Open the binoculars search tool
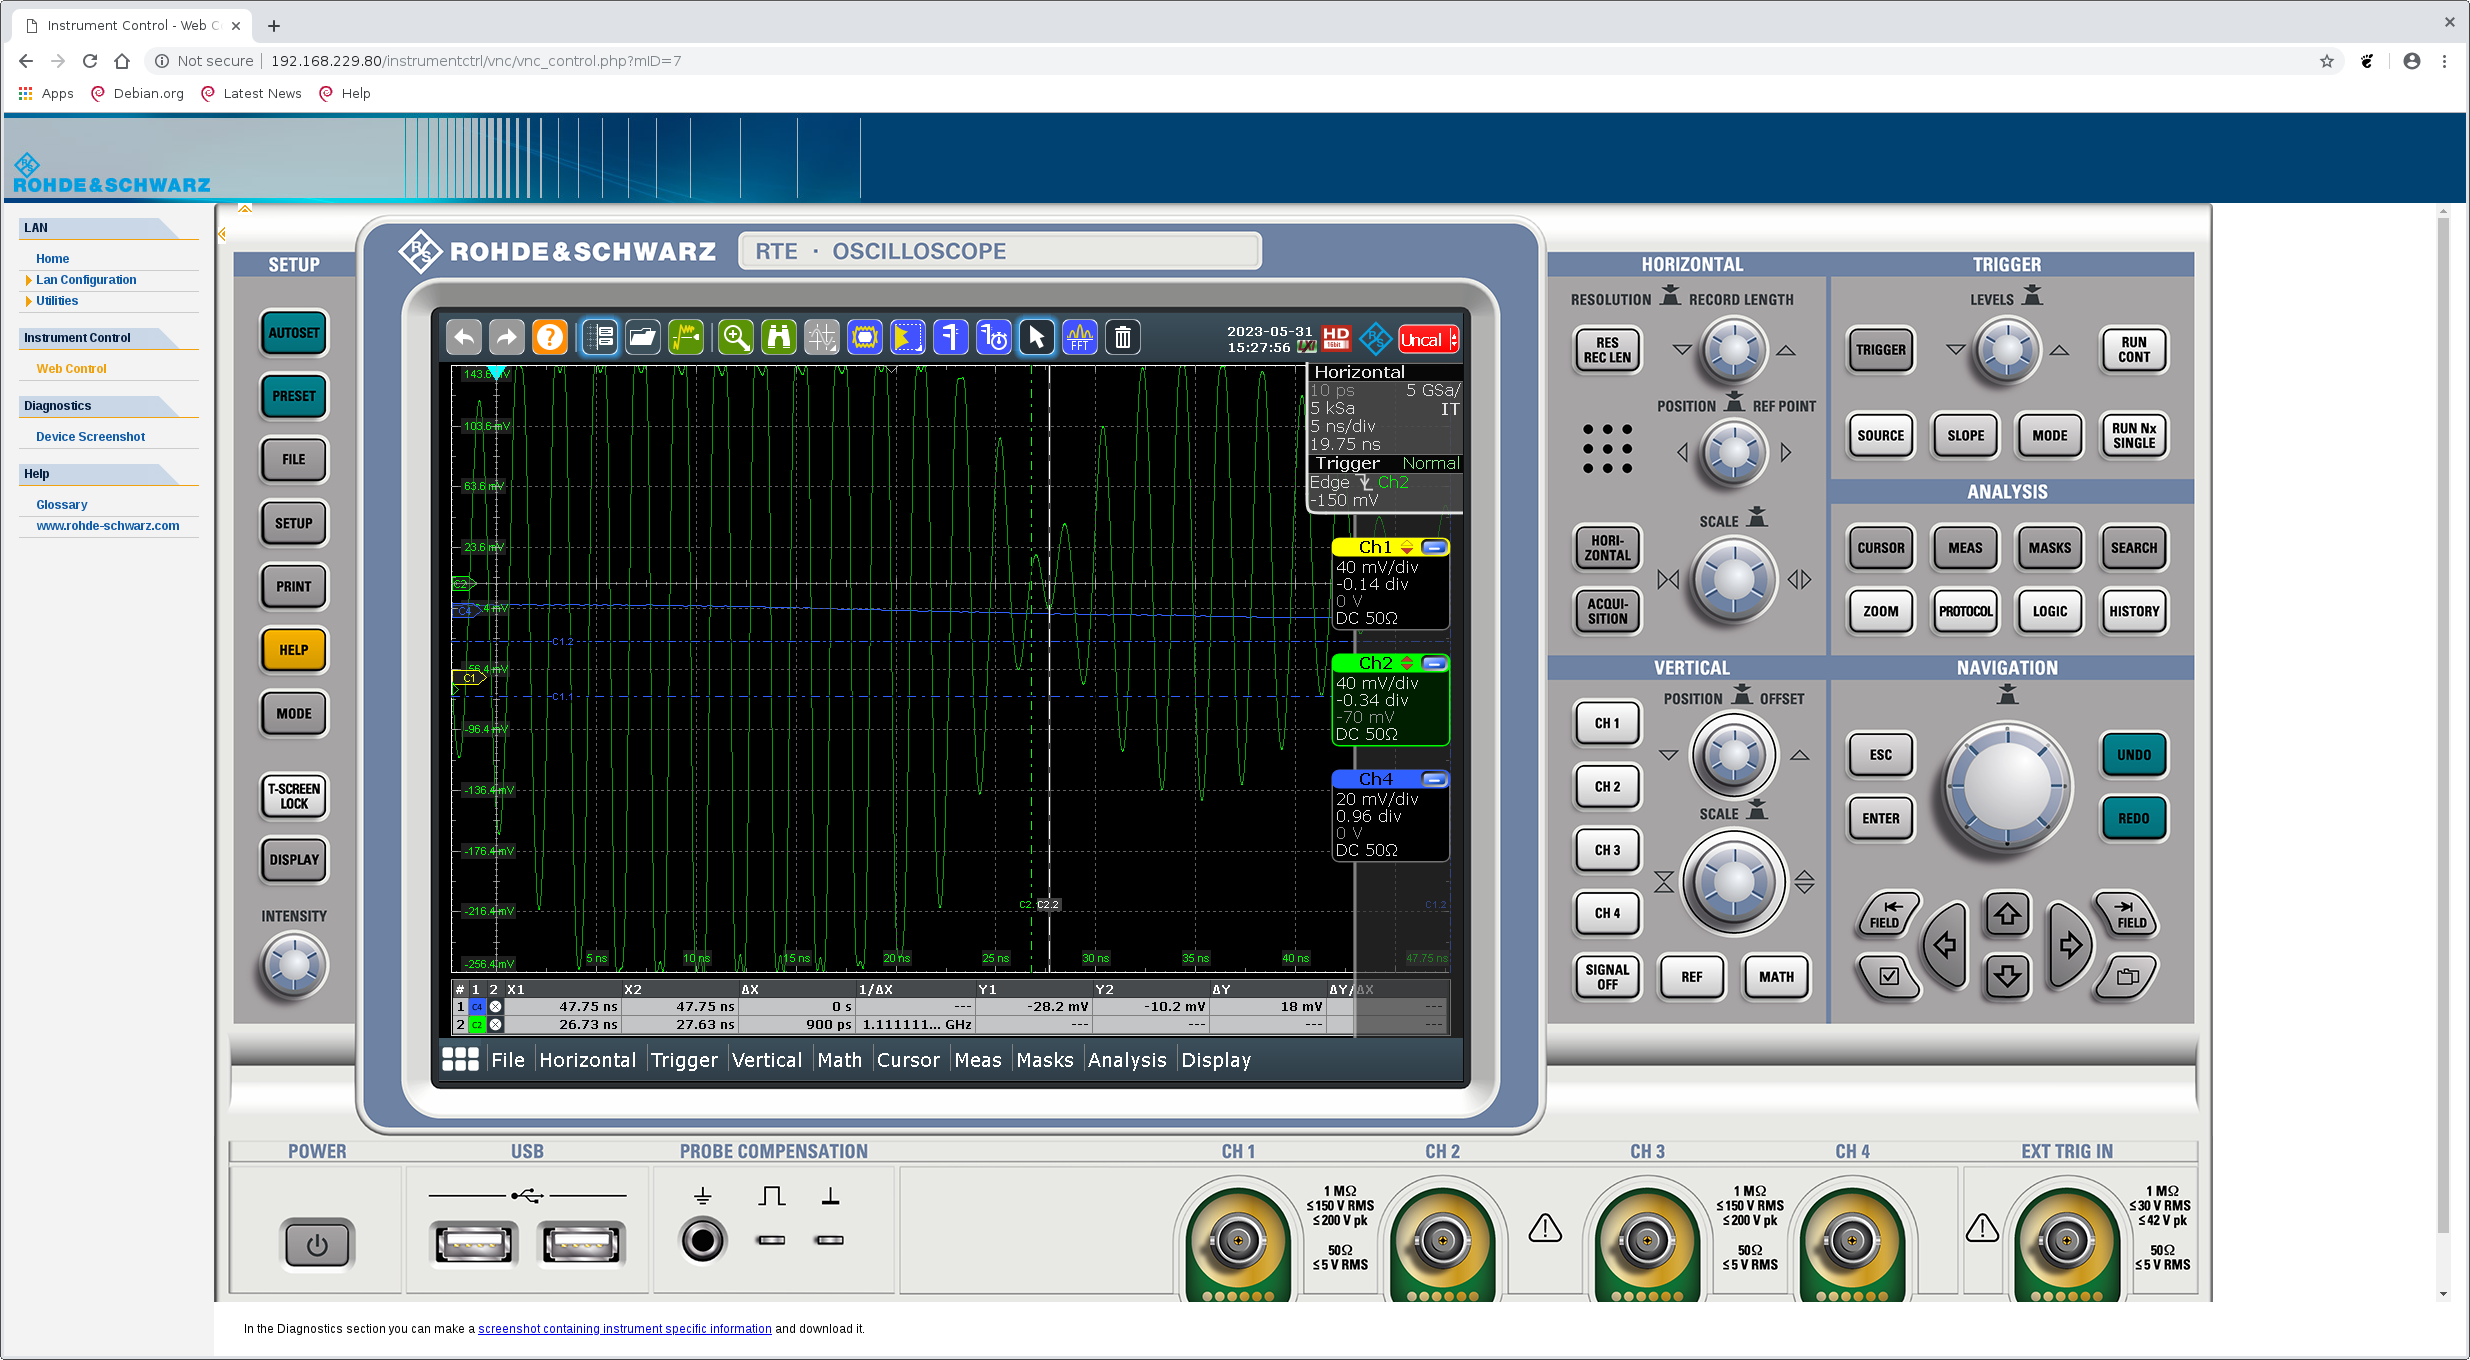This screenshot has width=2470, height=1360. (778, 338)
